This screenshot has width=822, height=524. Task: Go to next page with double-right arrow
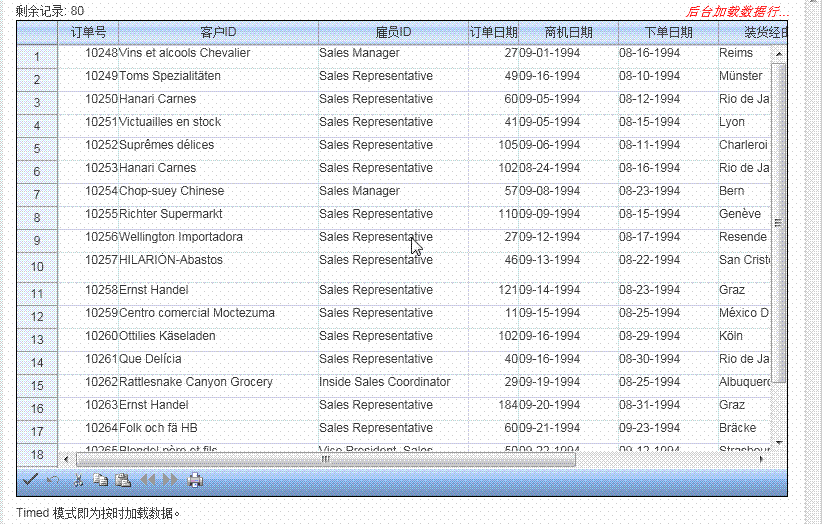tap(171, 480)
